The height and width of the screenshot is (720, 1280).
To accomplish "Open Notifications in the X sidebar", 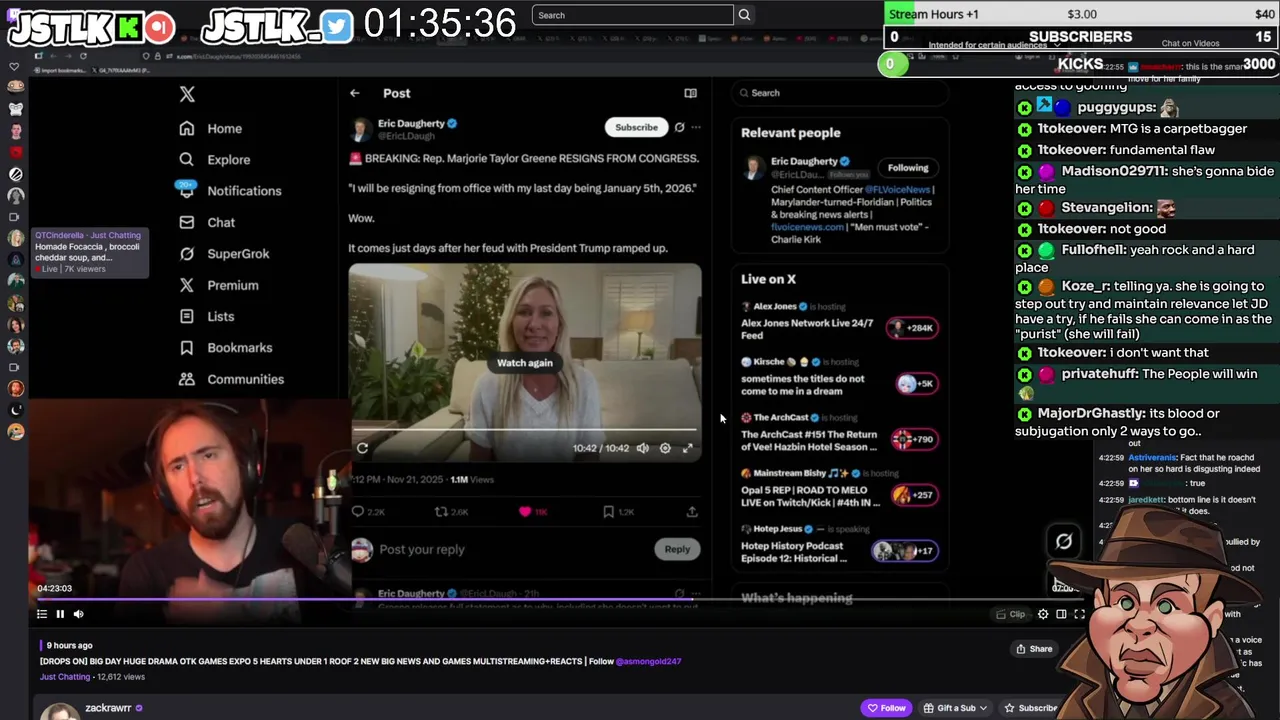I will (x=230, y=190).
